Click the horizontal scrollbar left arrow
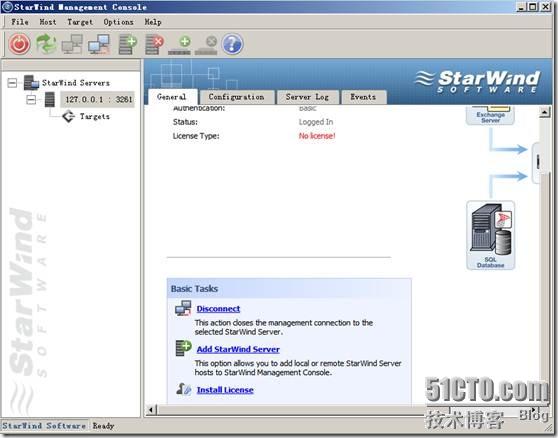 pyautogui.click(x=151, y=410)
